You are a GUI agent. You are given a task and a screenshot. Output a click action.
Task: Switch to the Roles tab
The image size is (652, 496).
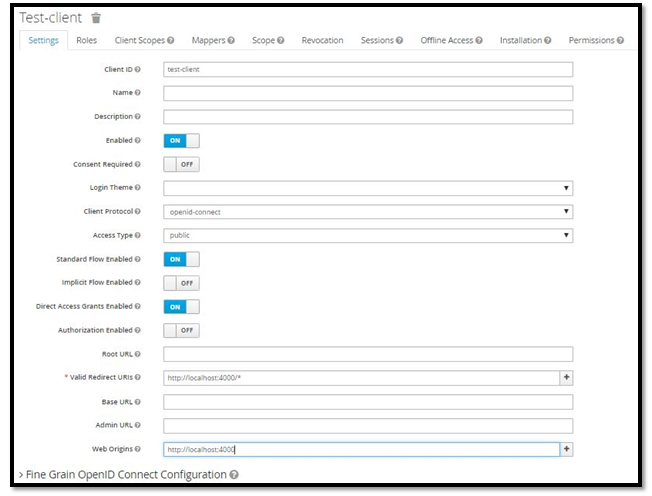pyautogui.click(x=87, y=40)
